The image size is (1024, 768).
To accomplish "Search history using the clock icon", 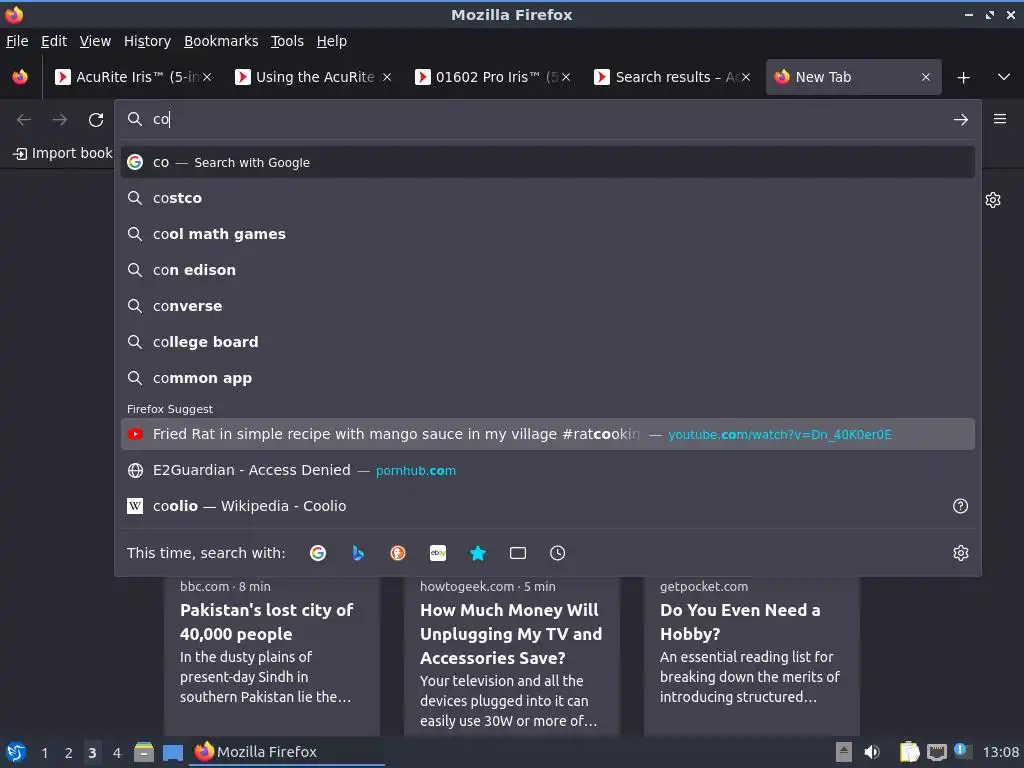I will point(558,553).
